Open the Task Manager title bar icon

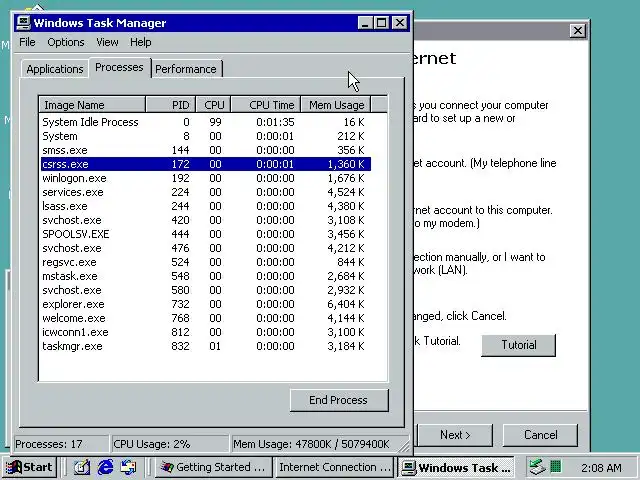pos(24,22)
